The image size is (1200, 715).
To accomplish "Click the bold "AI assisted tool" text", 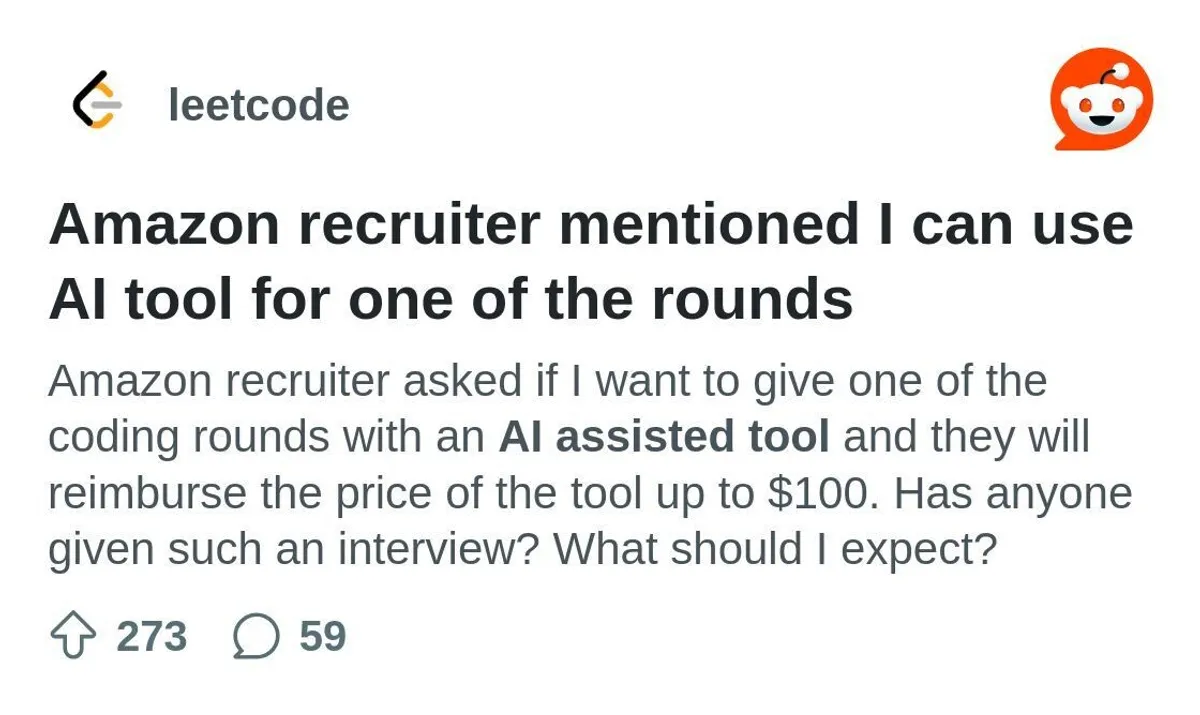I will pyautogui.click(x=663, y=437).
